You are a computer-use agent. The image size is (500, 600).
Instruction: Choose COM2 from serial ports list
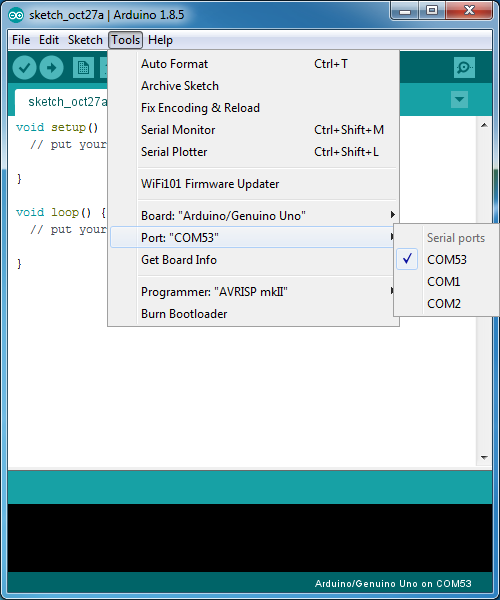coord(446,303)
